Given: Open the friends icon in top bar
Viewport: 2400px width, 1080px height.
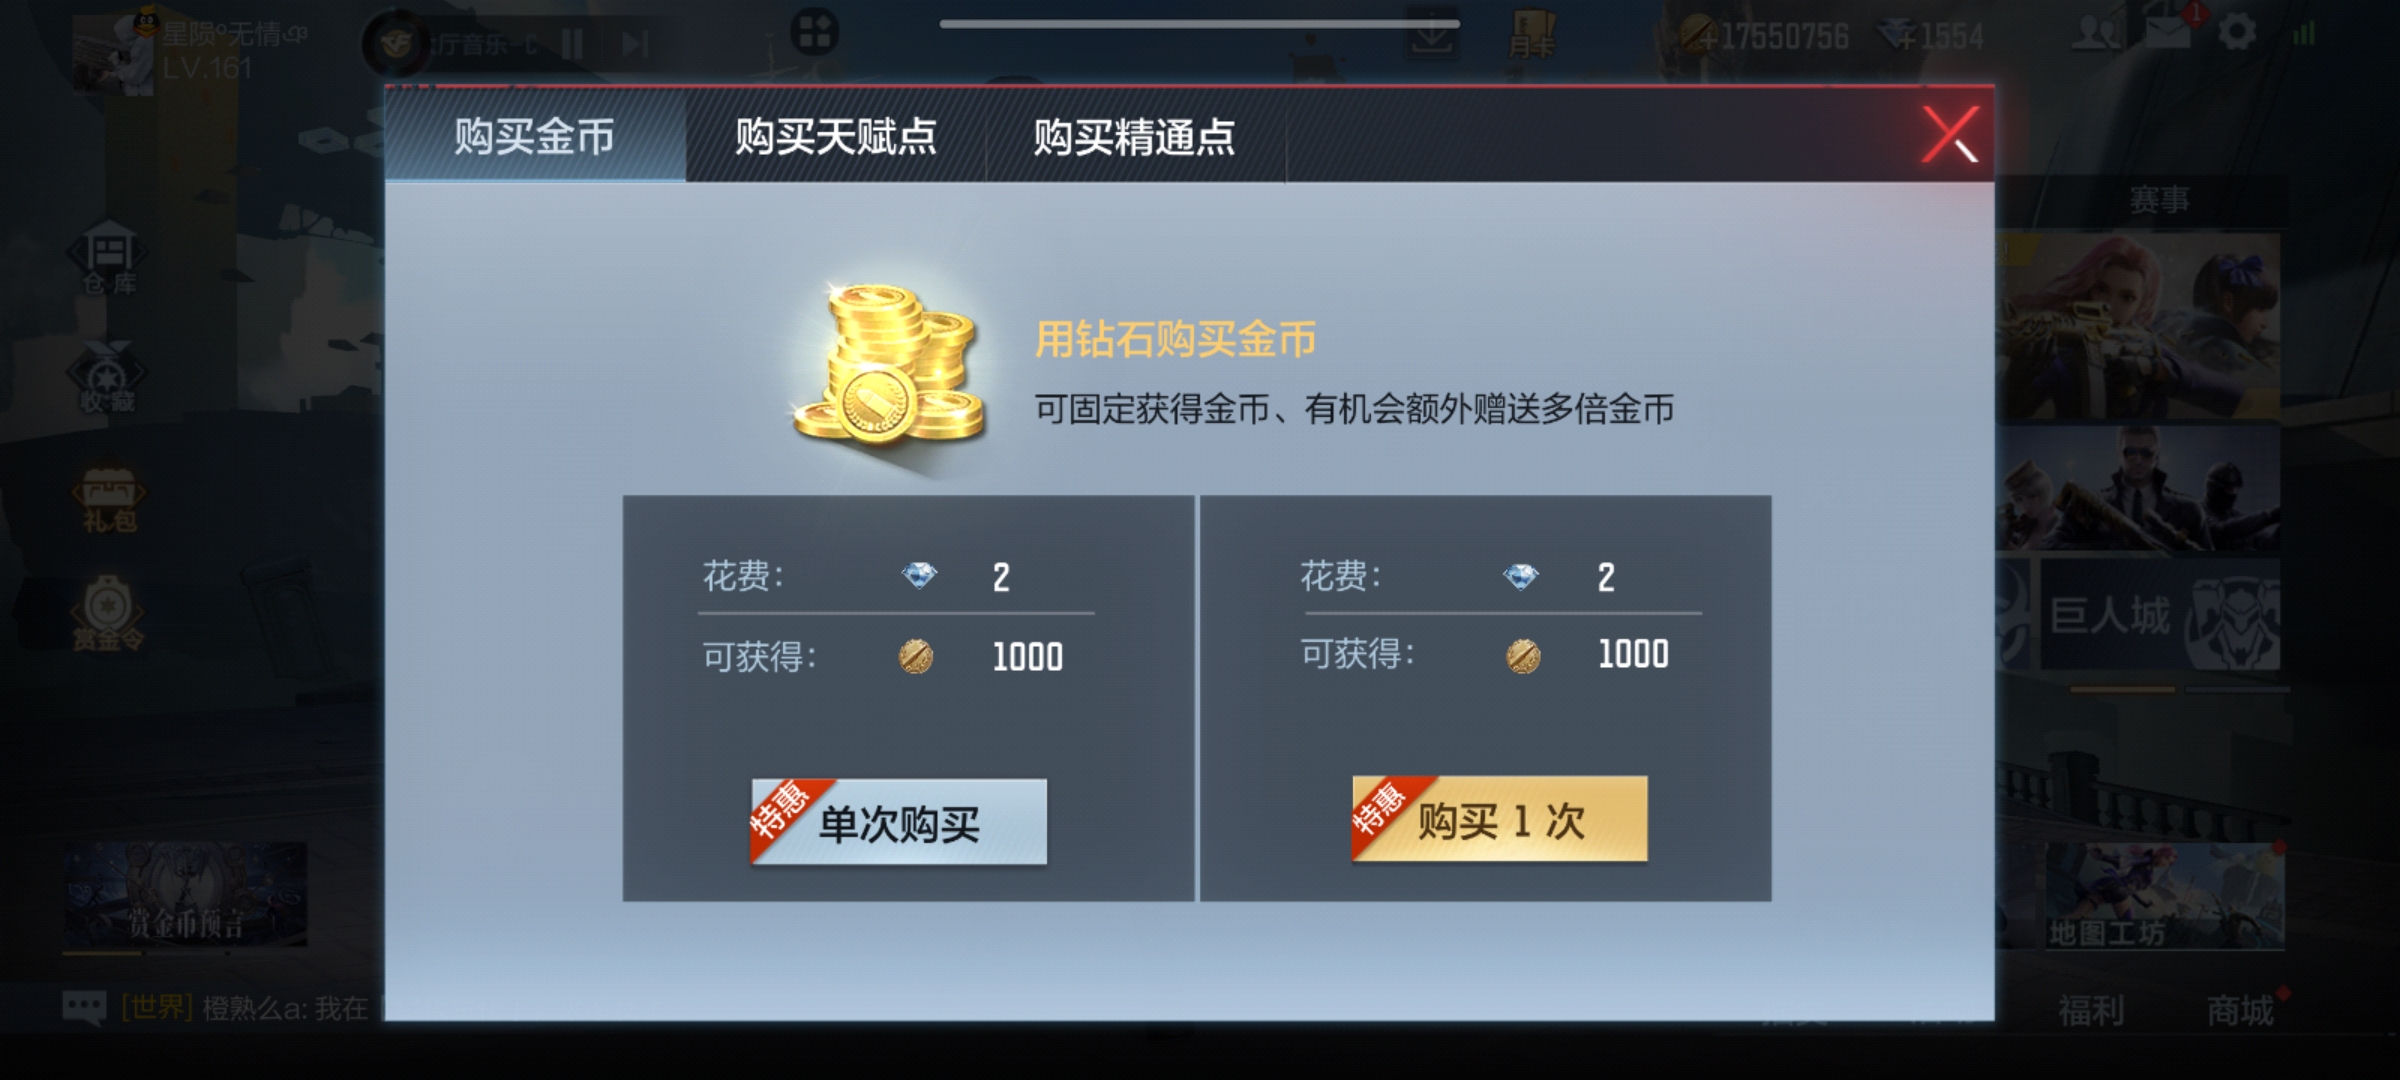Looking at the screenshot, I should click(x=2097, y=33).
